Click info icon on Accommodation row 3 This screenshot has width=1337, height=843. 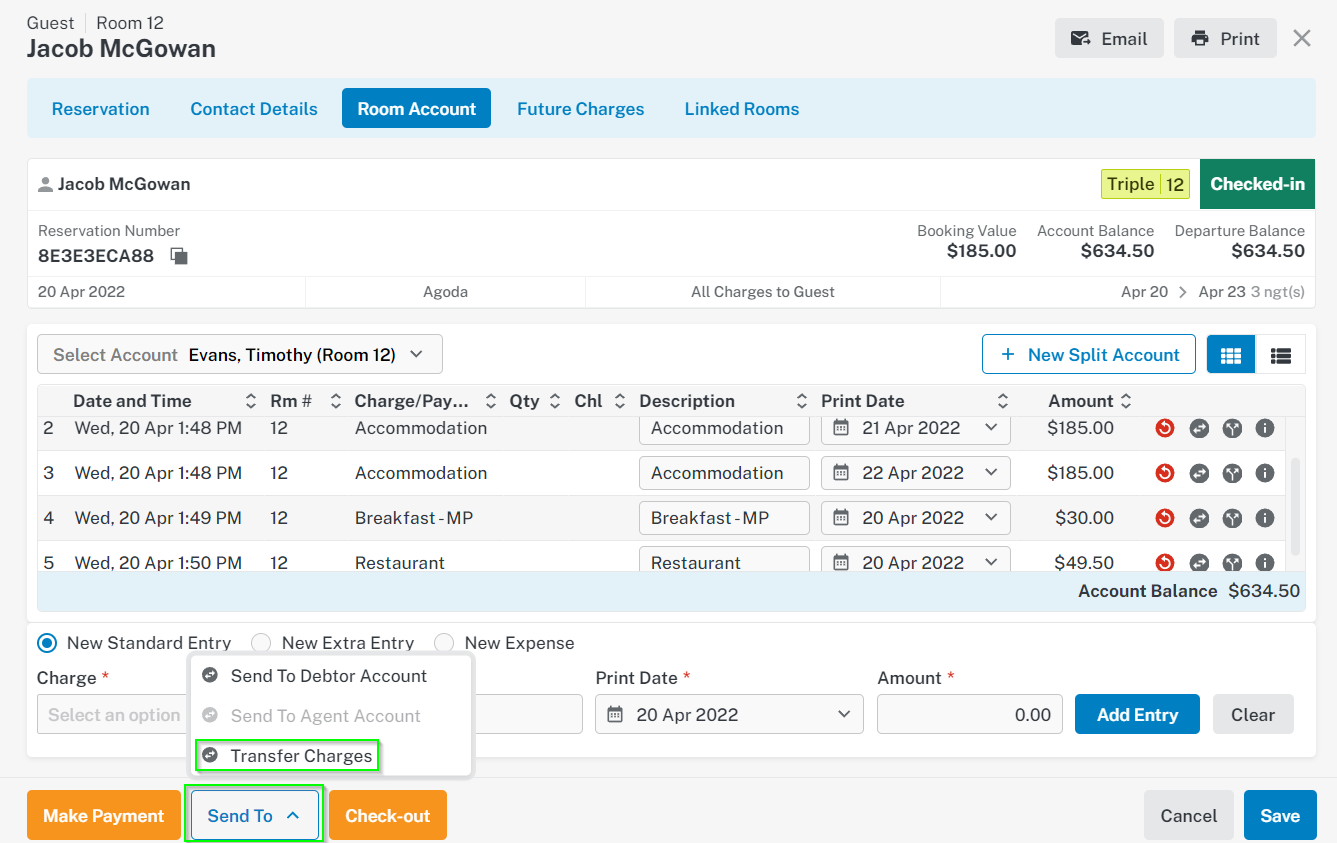point(1265,473)
